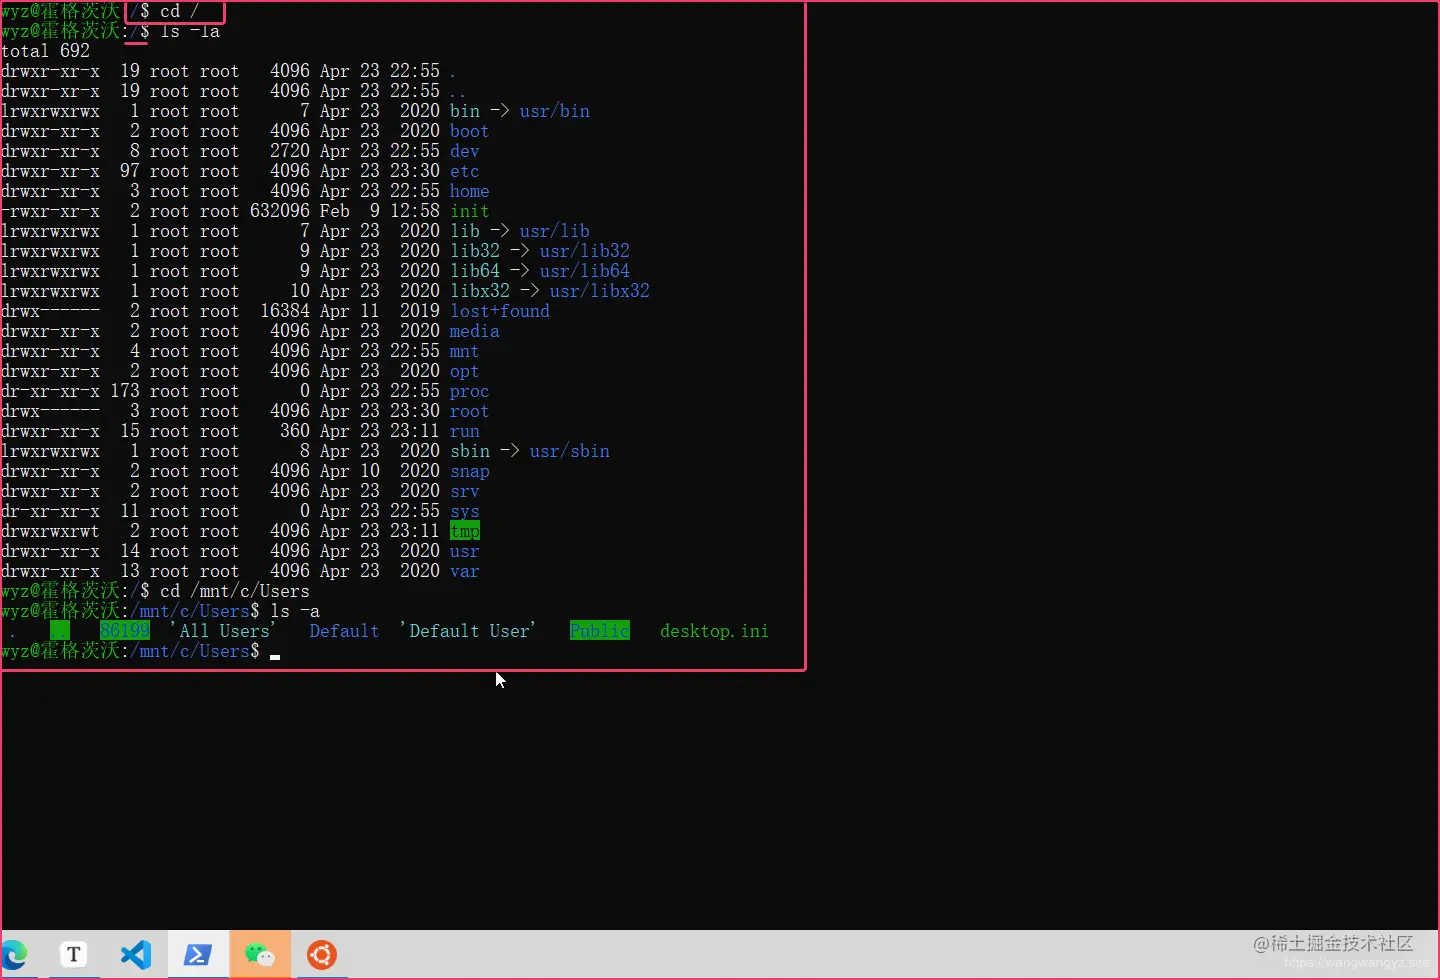This screenshot has height=980, width=1440.
Task: Click the size value '16384'
Action: [285, 311]
